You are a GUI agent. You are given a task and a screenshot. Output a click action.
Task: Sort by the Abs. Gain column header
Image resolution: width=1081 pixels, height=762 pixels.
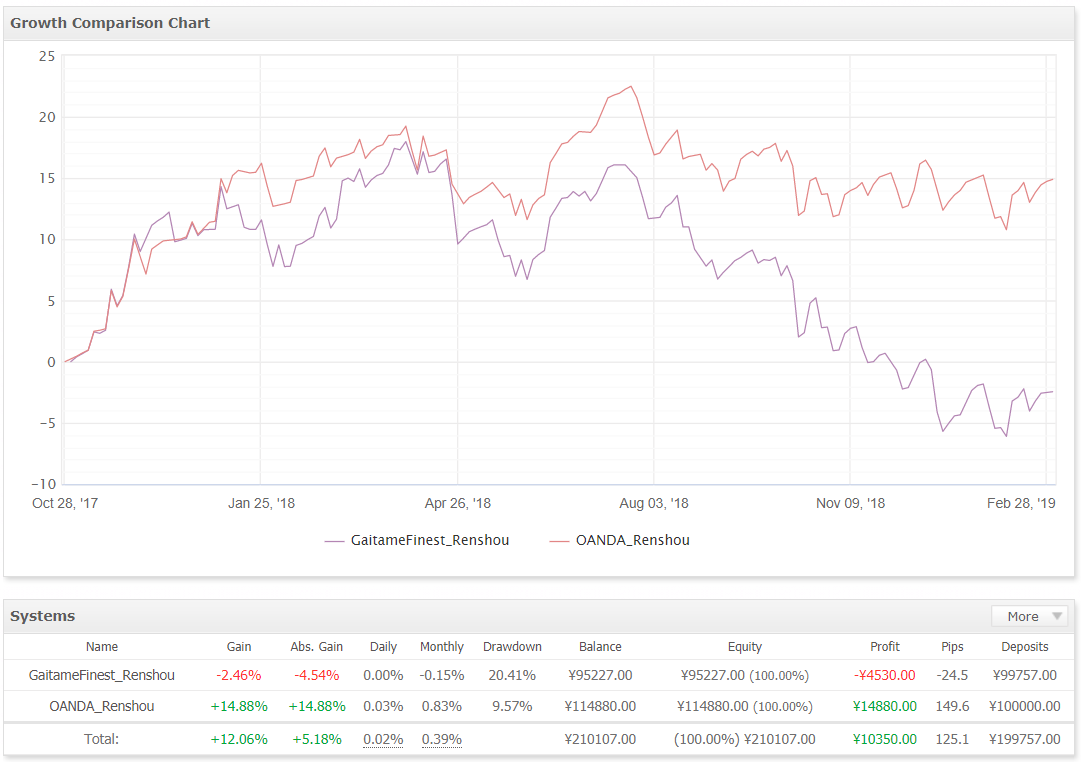pos(317,647)
